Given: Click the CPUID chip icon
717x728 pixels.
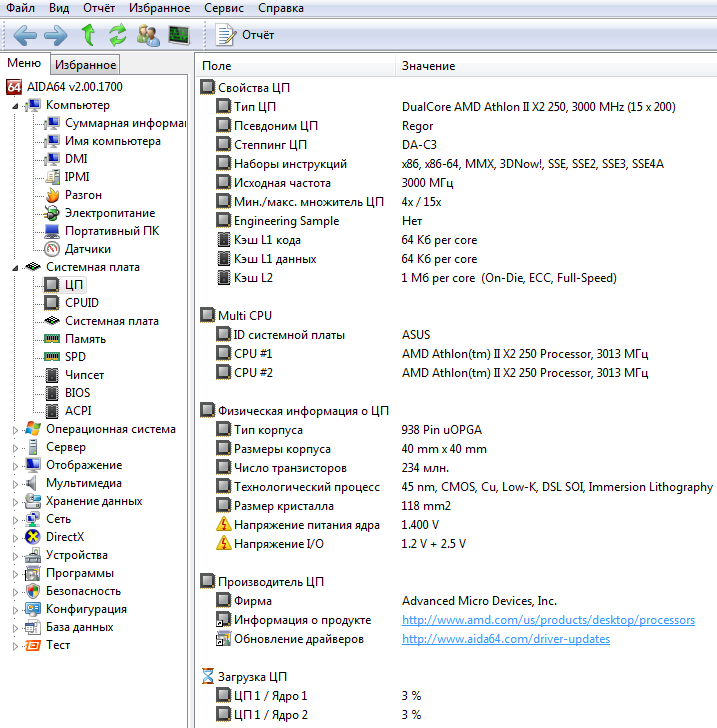Looking at the screenshot, I should (x=52, y=303).
